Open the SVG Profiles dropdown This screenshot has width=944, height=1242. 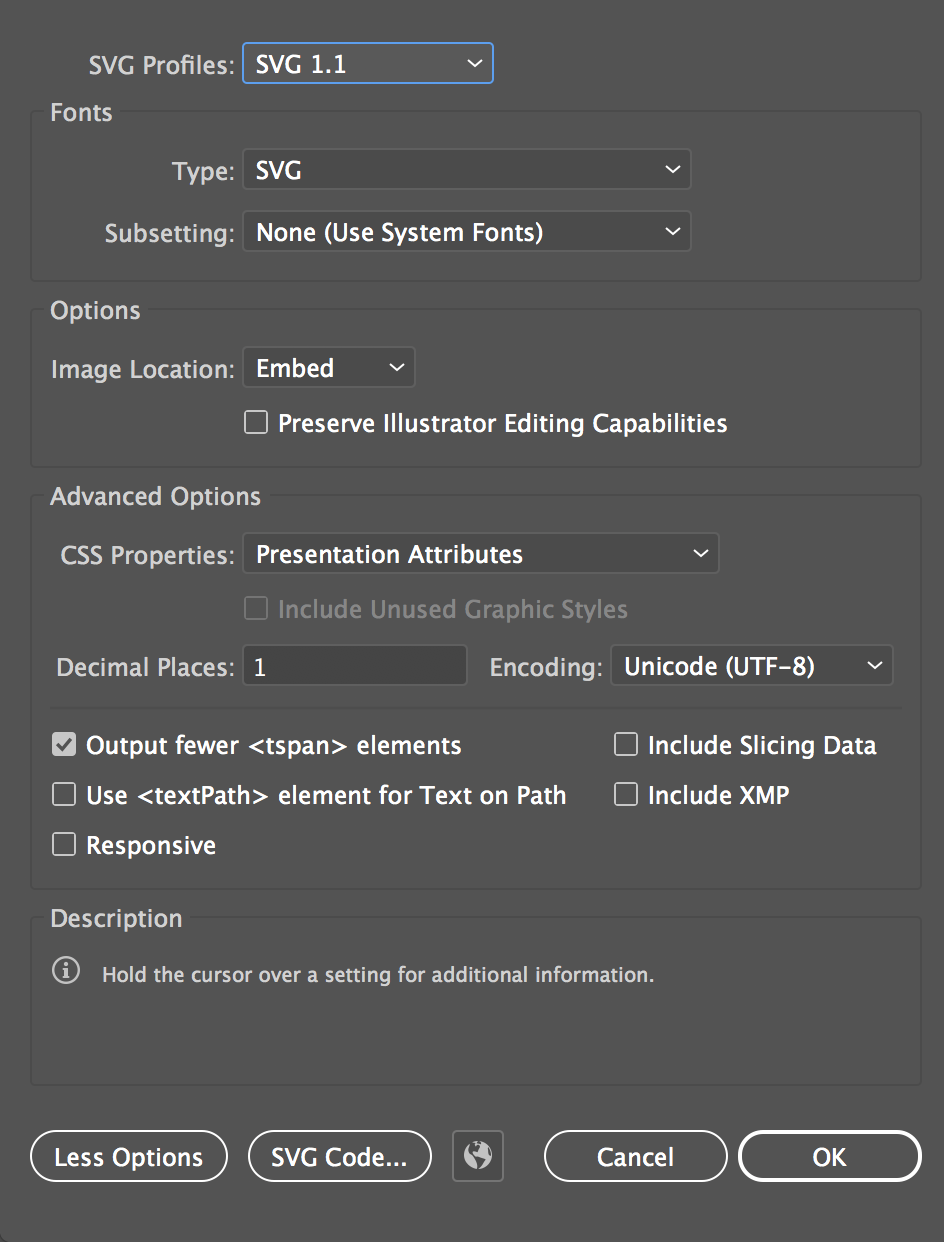[x=367, y=65]
